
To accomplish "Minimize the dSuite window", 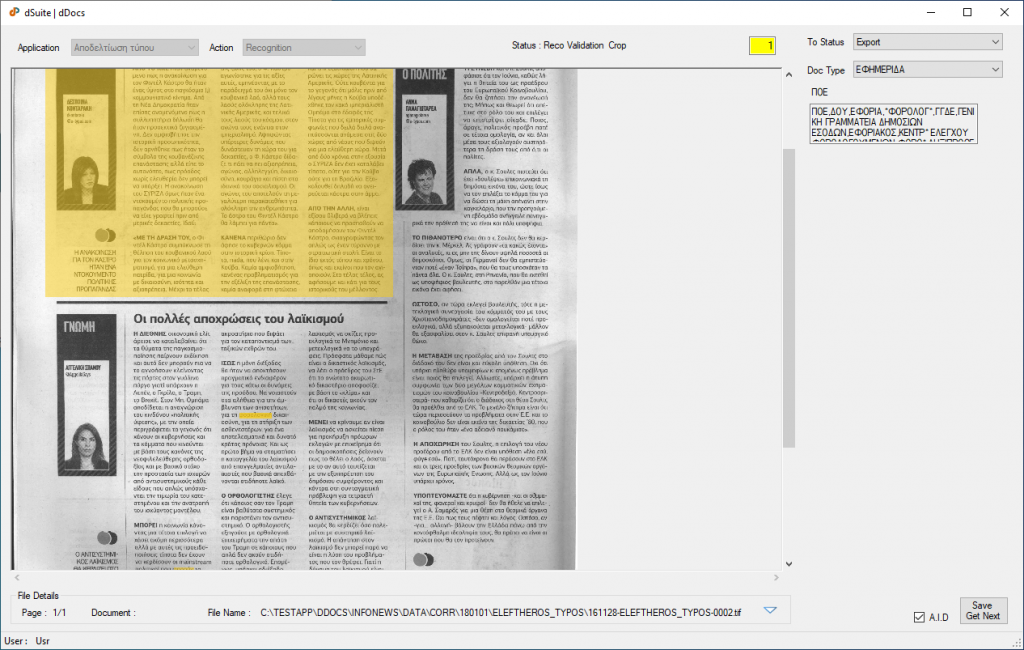I will coord(921,12).
